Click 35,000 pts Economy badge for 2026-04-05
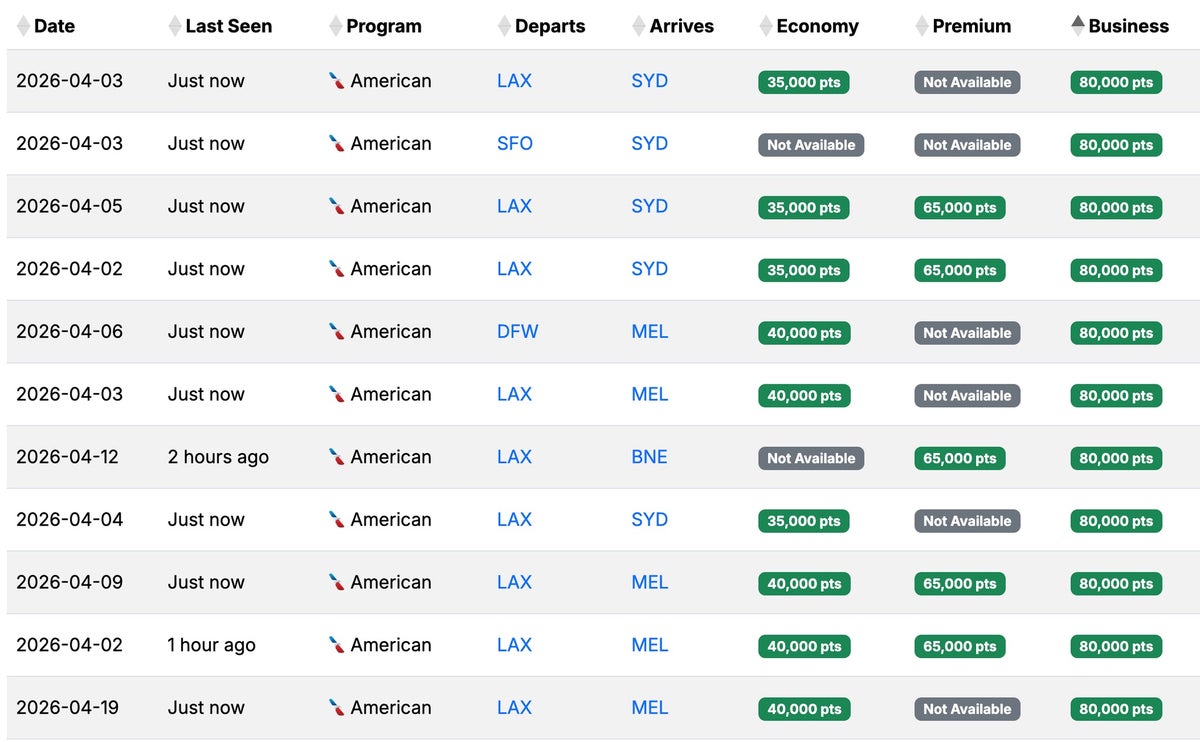Screen dimensions: 1200x743 [x=804, y=208]
